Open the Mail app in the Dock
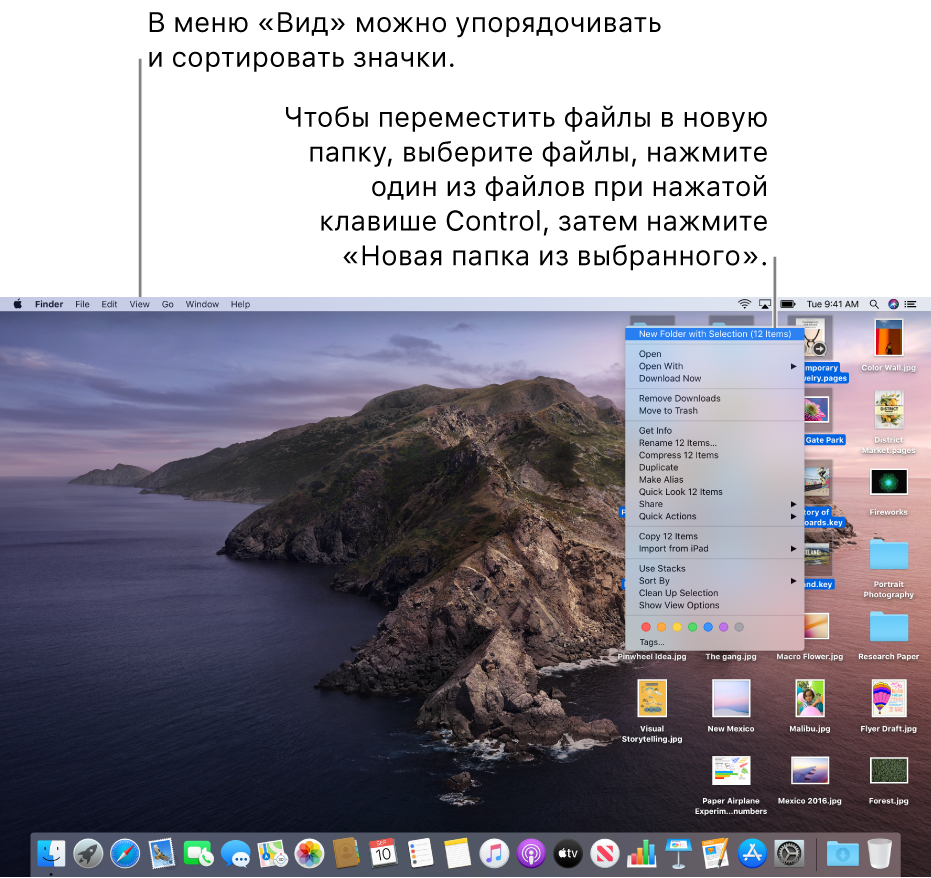The width and height of the screenshot is (931, 878). point(162,854)
